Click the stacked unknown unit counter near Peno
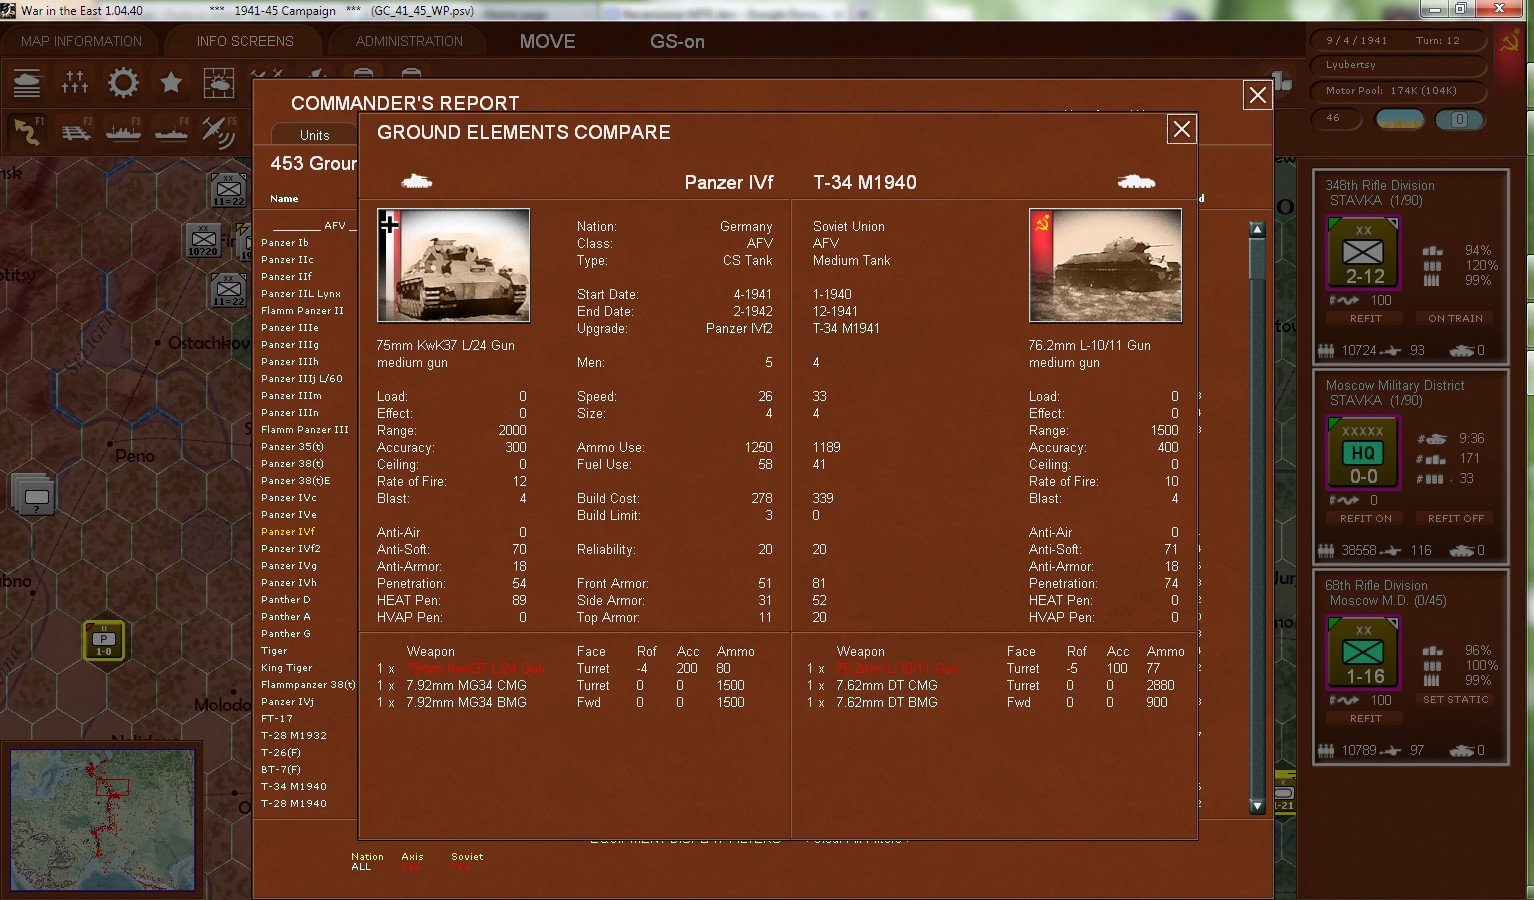Image resolution: width=1534 pixels, height=900 pixels. (33, 494)
